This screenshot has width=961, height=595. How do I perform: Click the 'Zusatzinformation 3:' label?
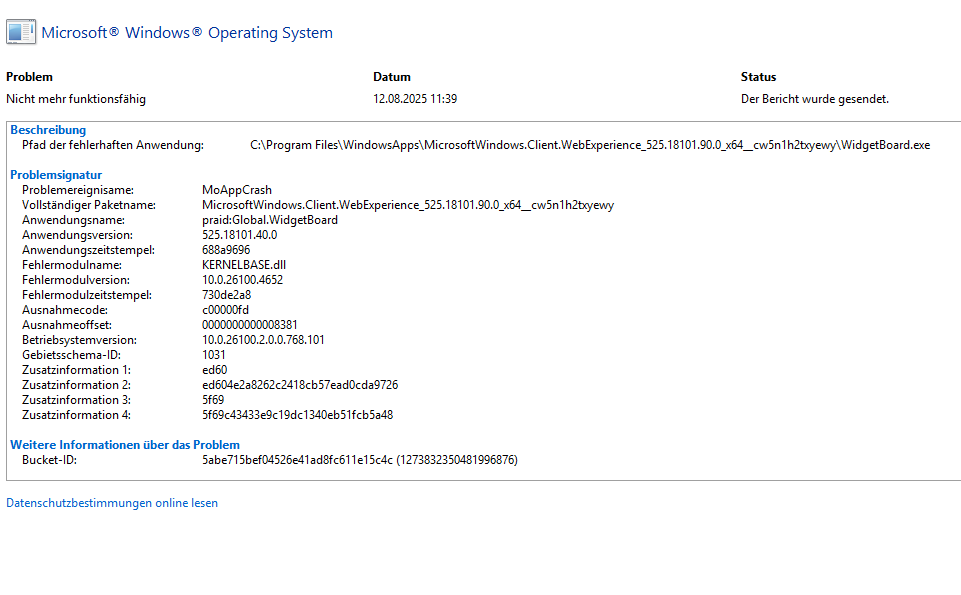76,400
